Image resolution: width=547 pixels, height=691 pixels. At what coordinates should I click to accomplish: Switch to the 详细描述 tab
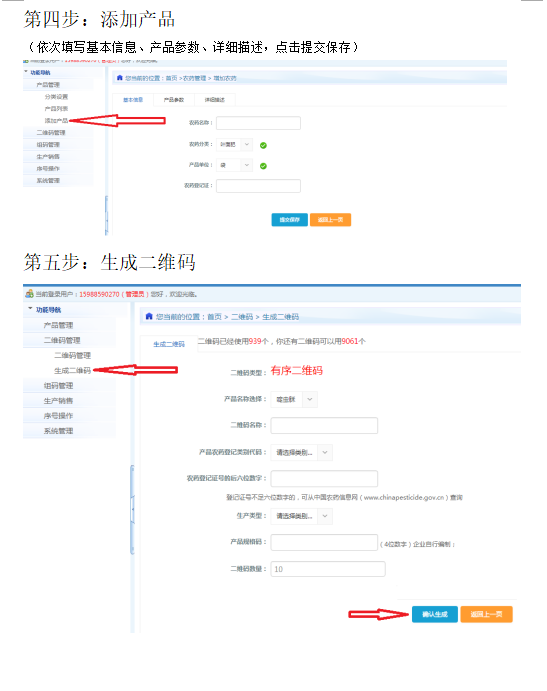click(215, 100)
